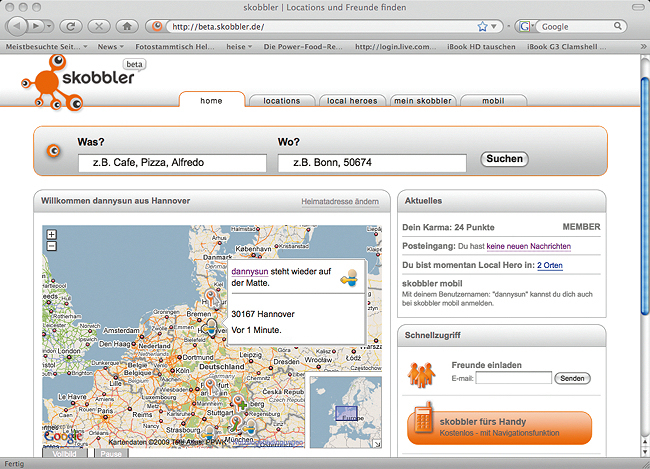
Task: Click the Was? search field
Action: pos(172,163)
